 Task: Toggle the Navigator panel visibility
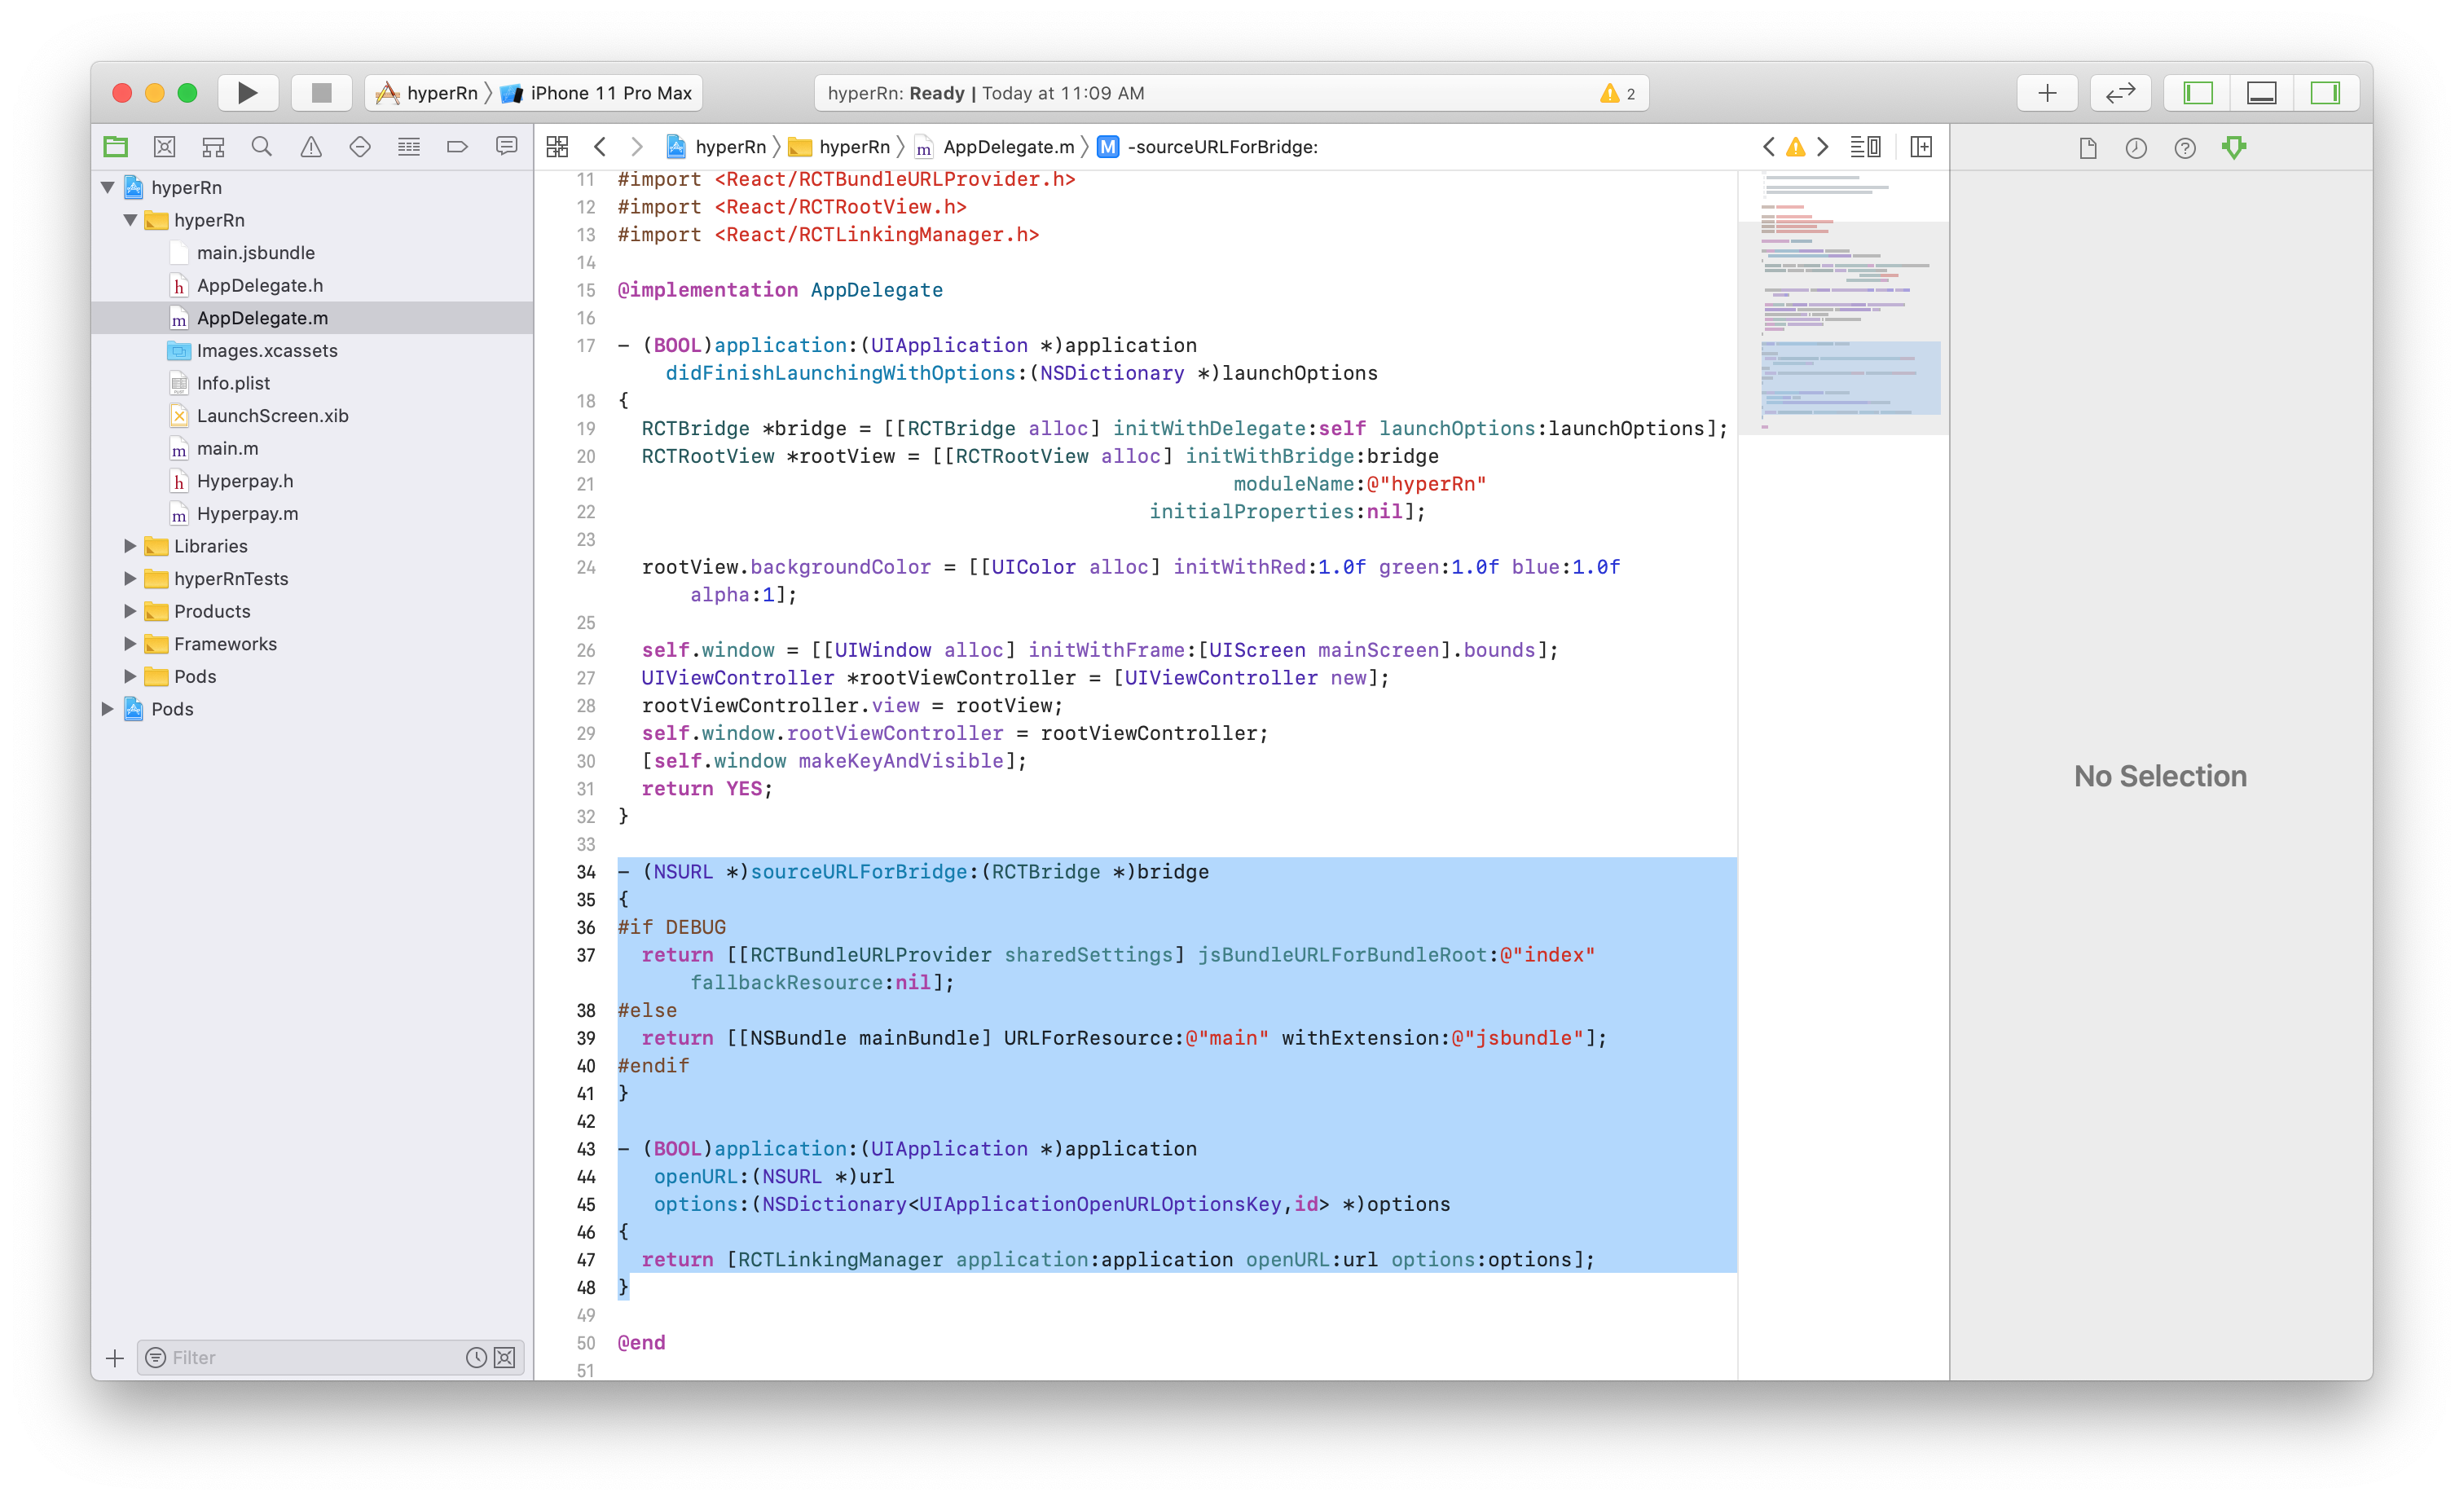2198,93
